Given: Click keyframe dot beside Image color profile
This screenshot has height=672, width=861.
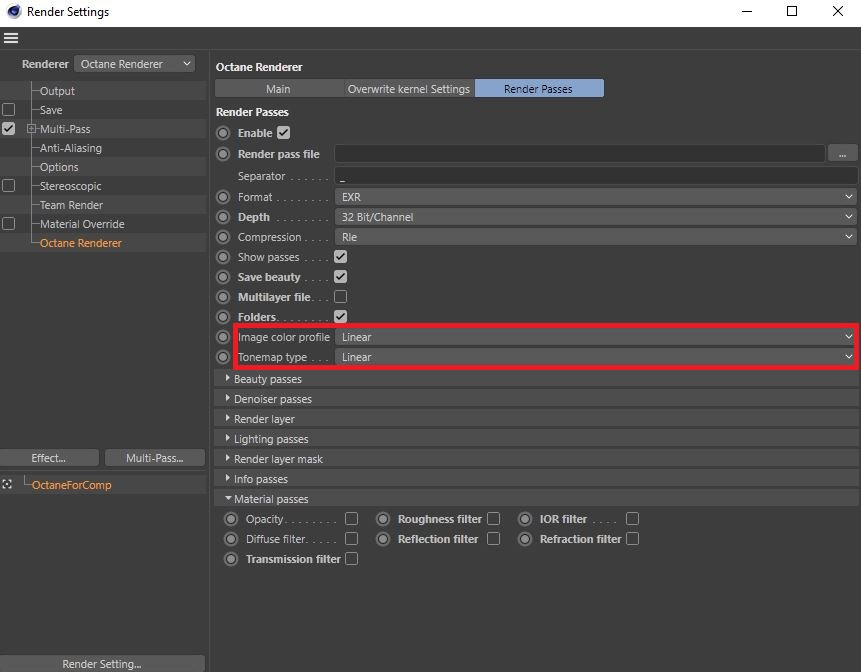Looking at the screenshot, I should (223, 337).
